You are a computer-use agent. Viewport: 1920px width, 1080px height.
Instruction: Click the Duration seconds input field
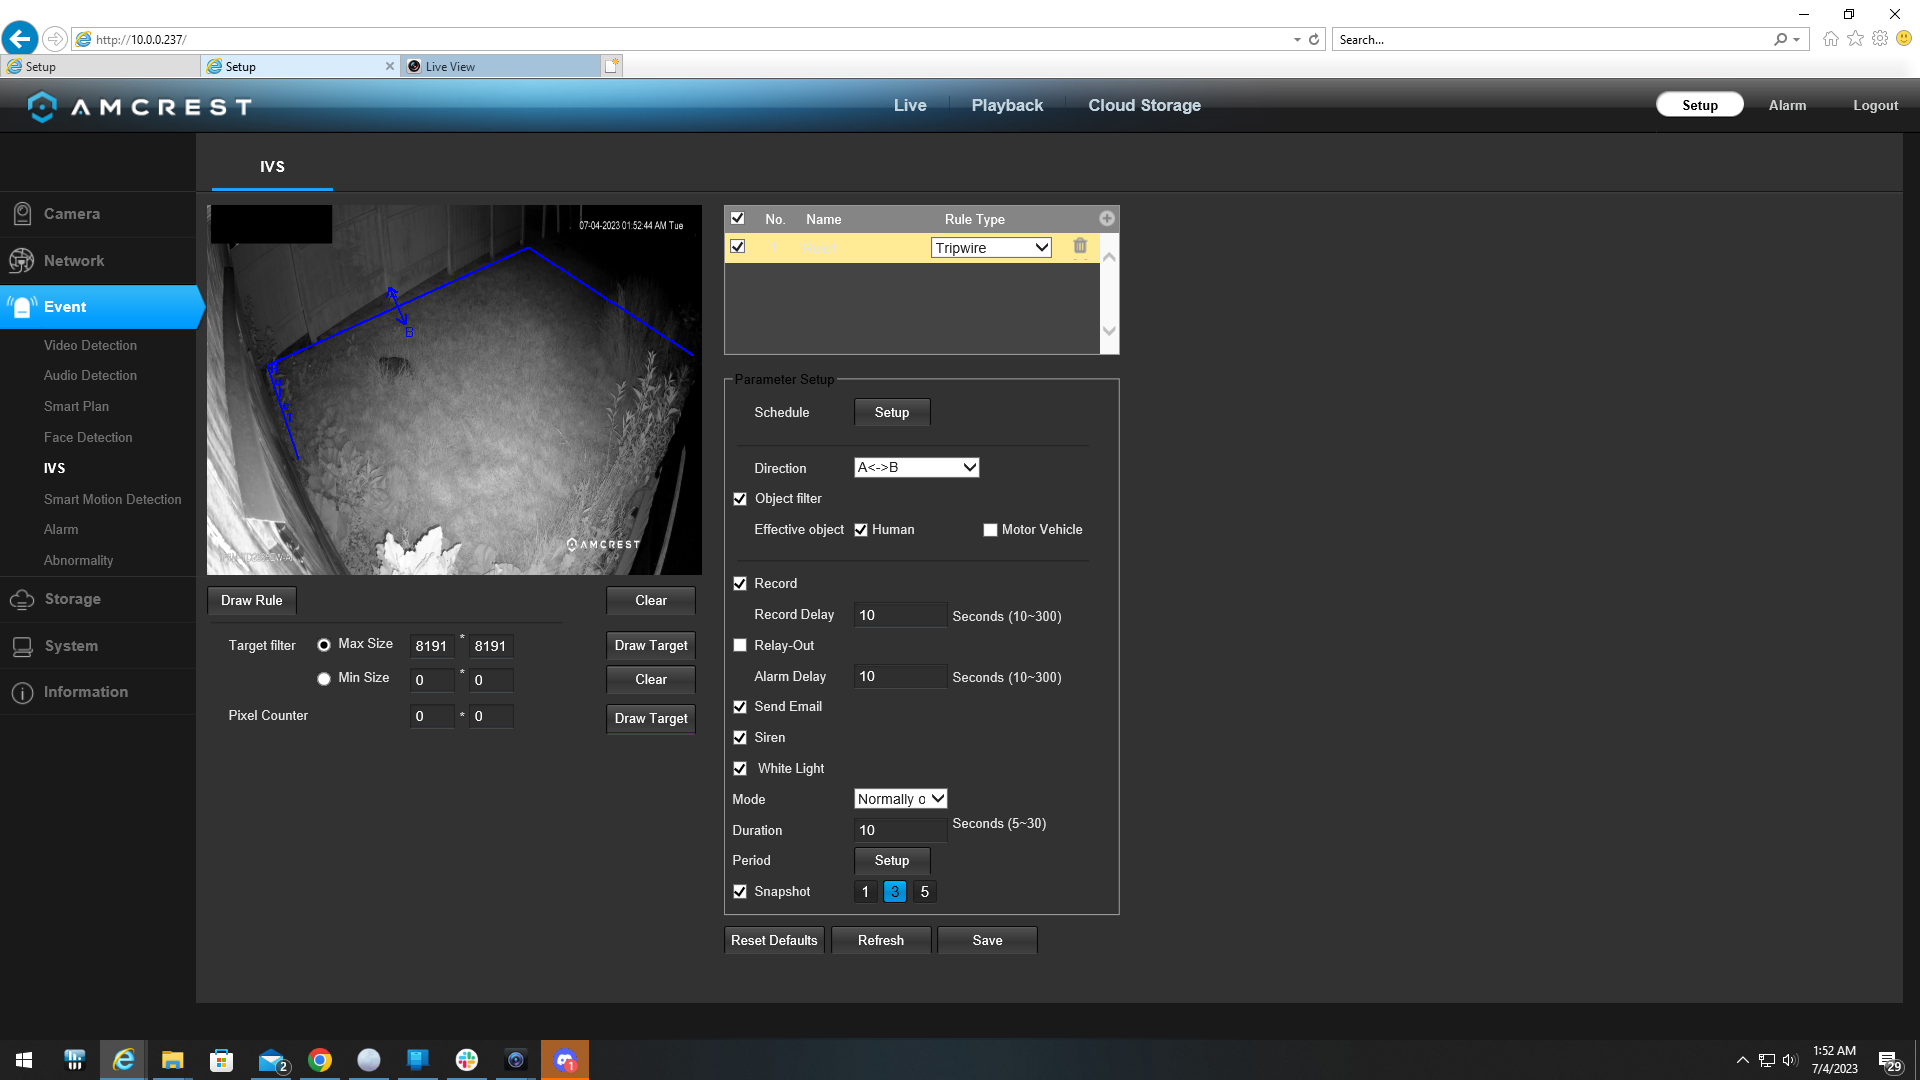pos(900,830)
